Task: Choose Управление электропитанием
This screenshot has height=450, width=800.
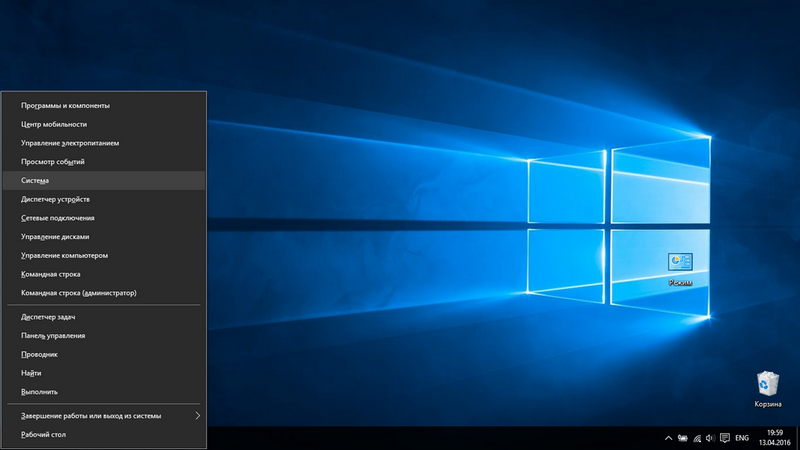Action: (104, 143)
